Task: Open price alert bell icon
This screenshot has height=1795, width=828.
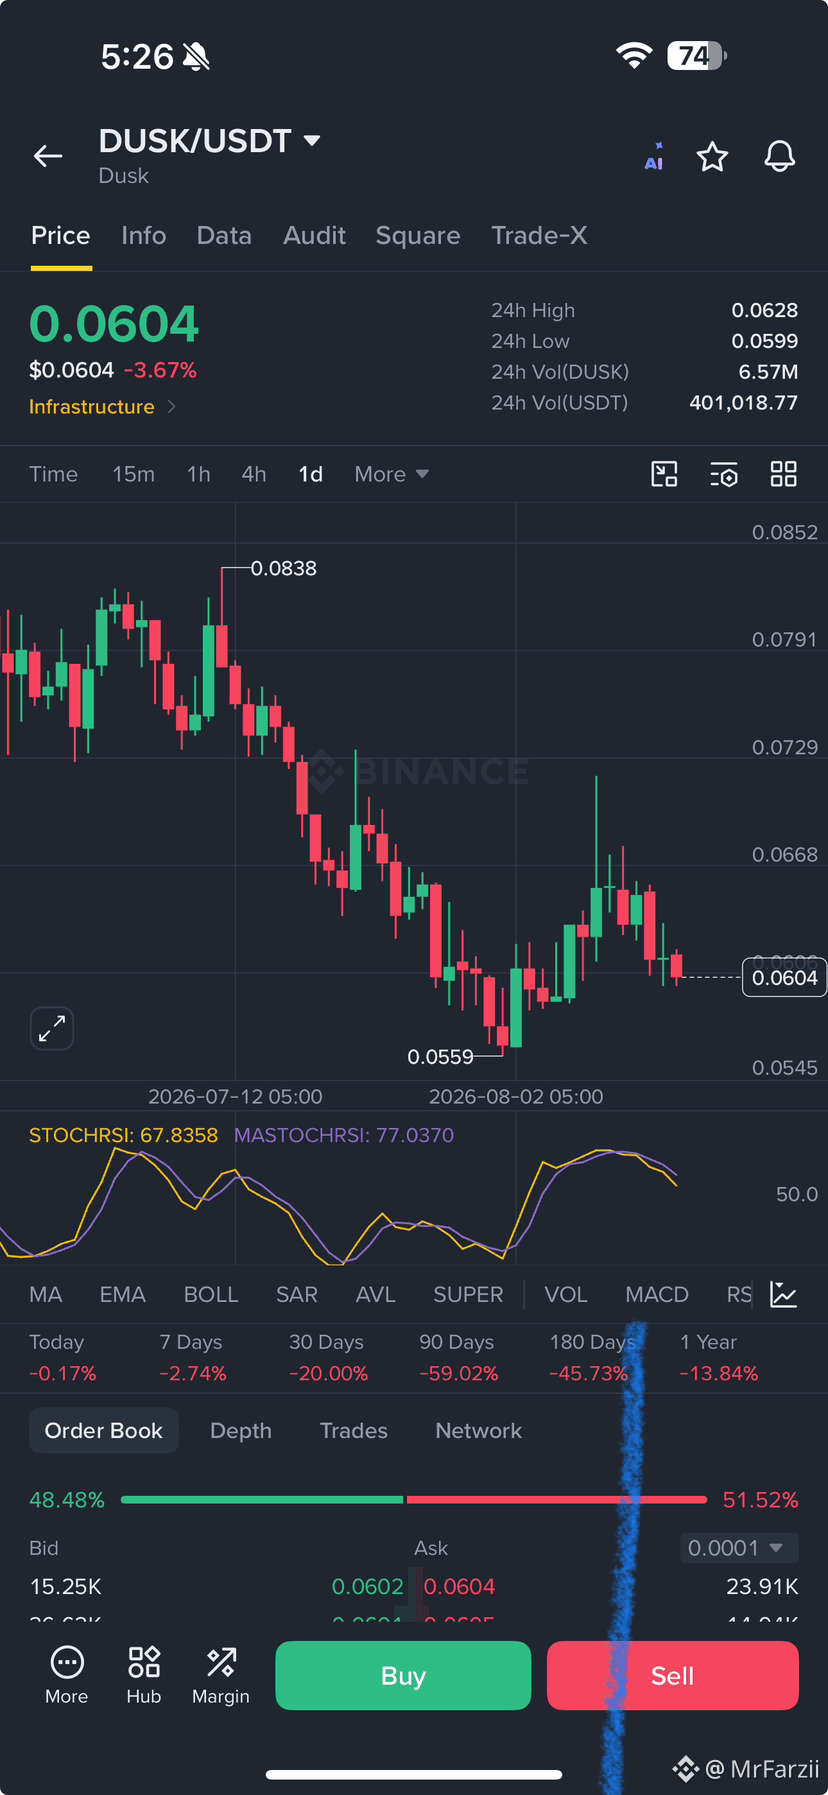Action: point(780,157)
